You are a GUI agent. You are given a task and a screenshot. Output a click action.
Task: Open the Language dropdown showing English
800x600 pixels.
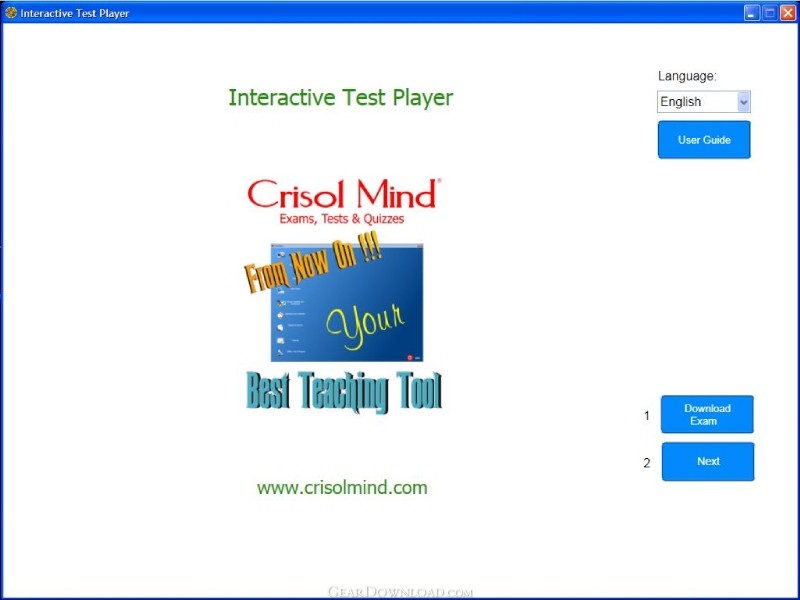(704, 102)
